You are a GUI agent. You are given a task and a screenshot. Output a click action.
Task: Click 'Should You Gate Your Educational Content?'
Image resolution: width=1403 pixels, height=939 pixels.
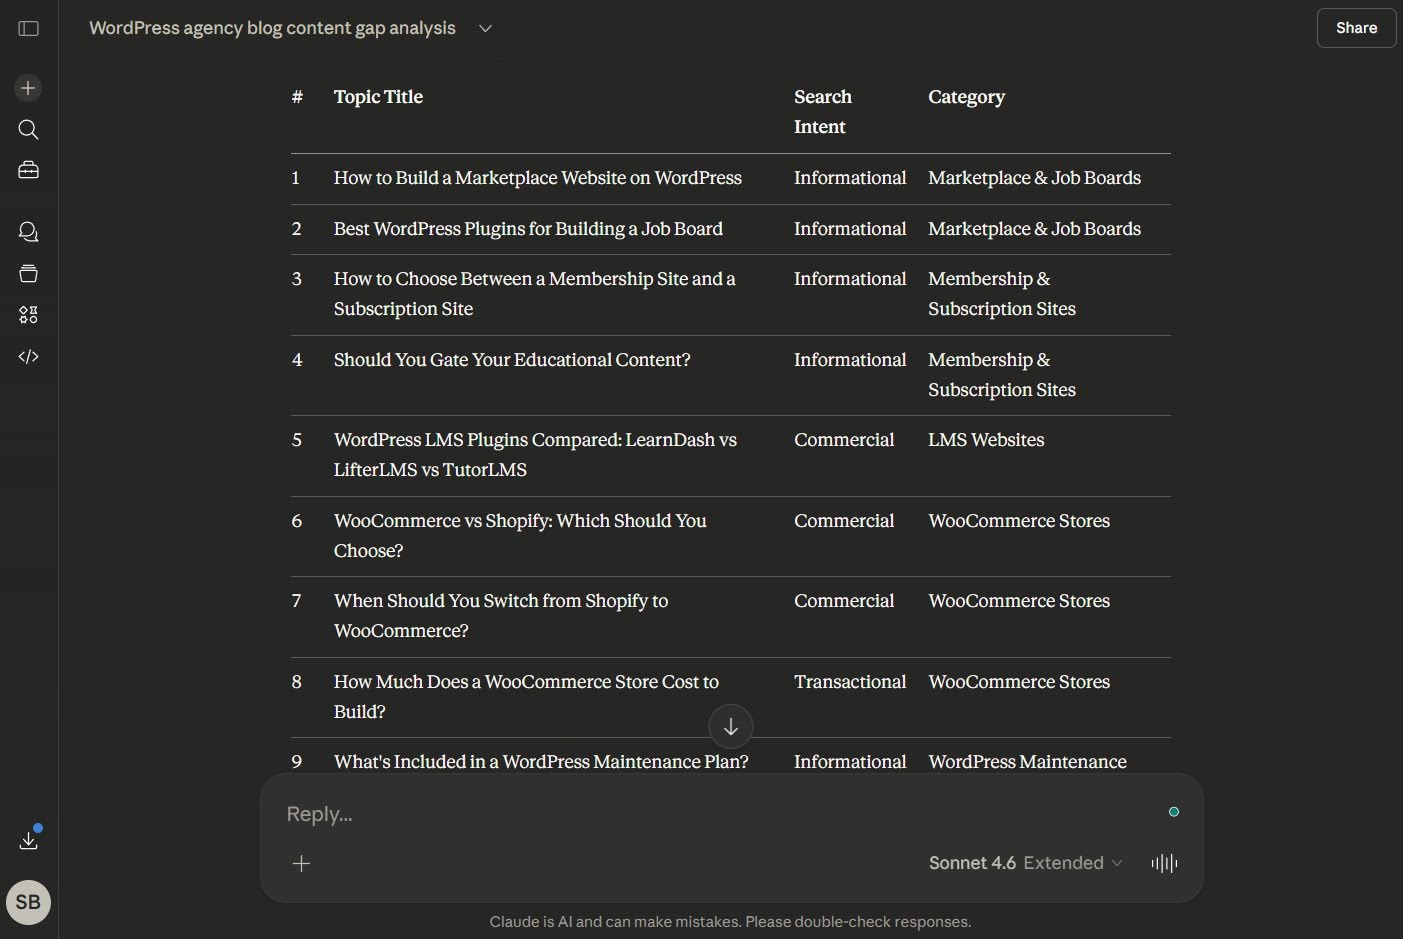(512, 360)
